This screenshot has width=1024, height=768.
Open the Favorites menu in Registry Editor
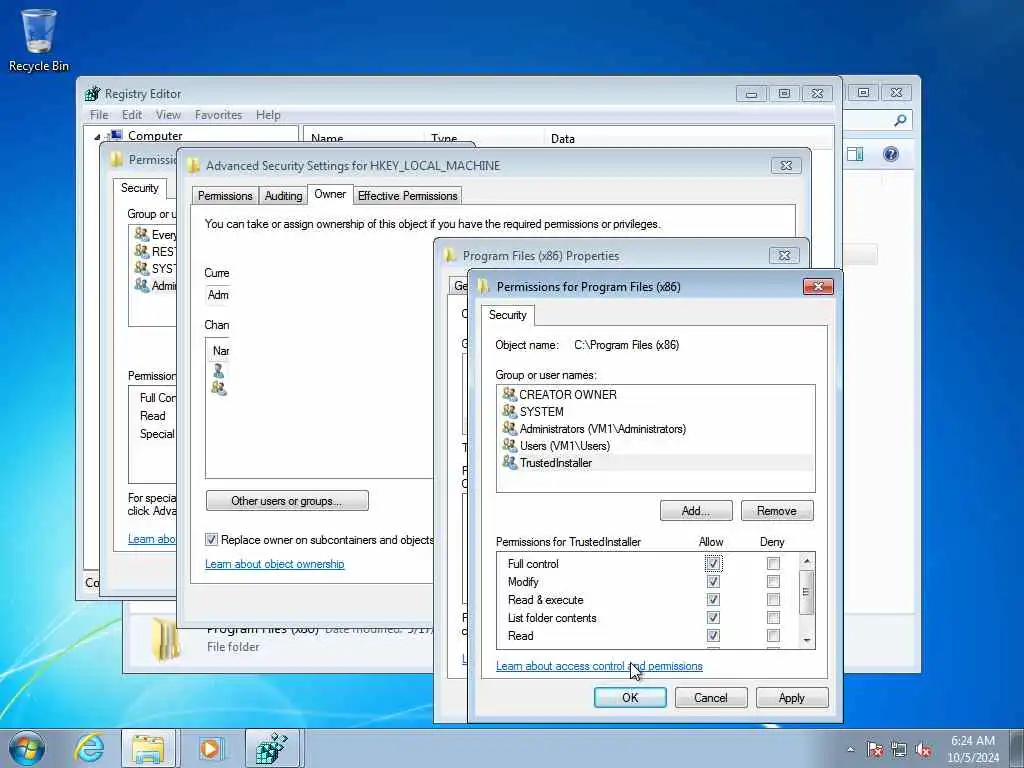pyautogui.click(x=218, y=115)
